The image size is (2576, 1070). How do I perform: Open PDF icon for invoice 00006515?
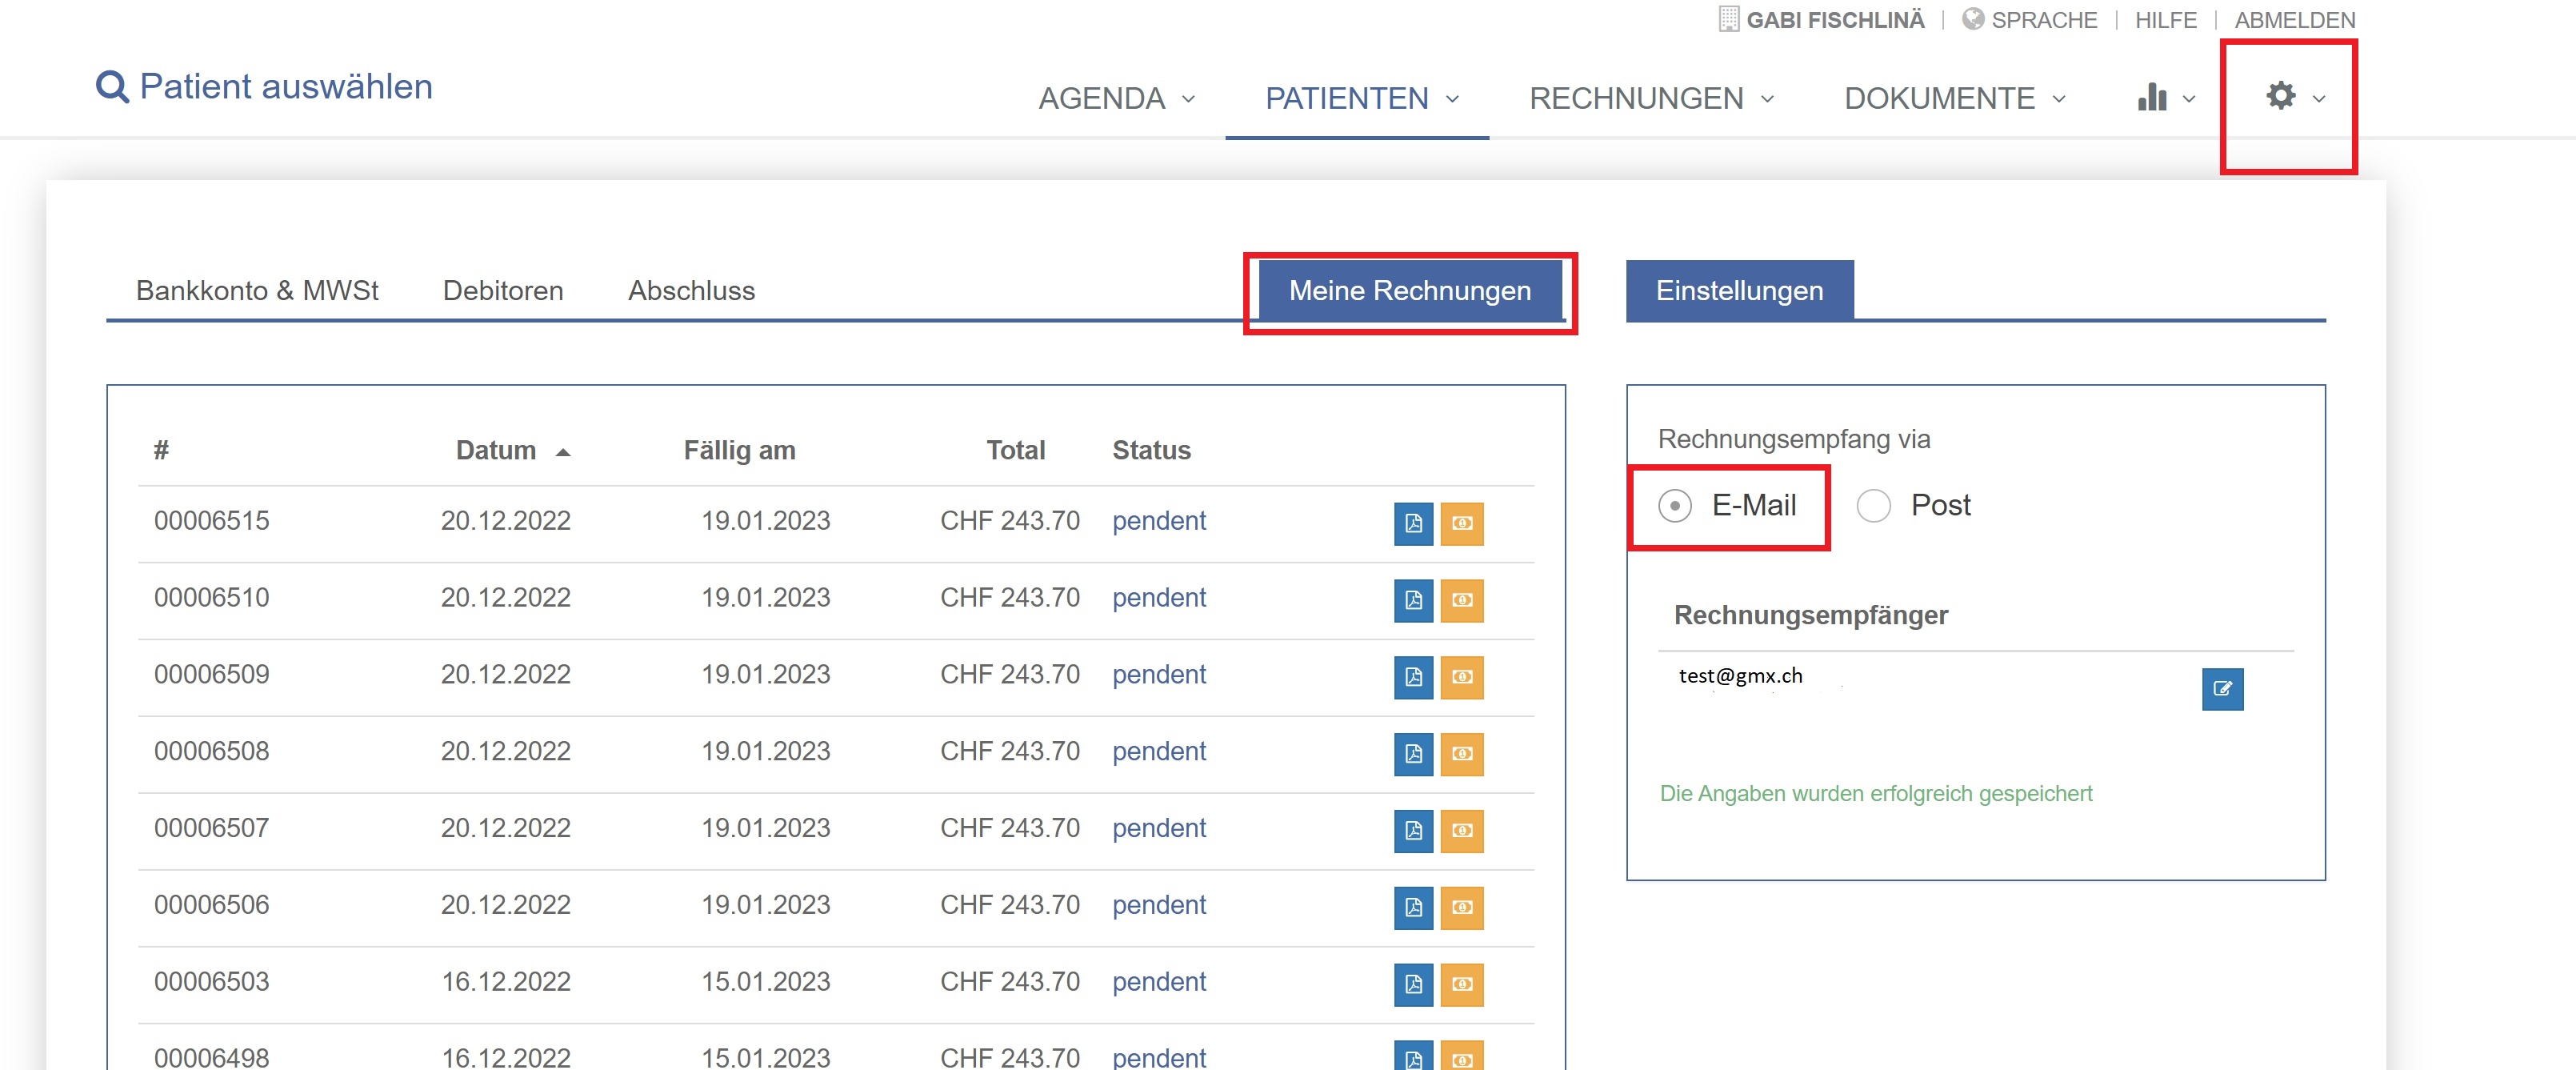1413,523
